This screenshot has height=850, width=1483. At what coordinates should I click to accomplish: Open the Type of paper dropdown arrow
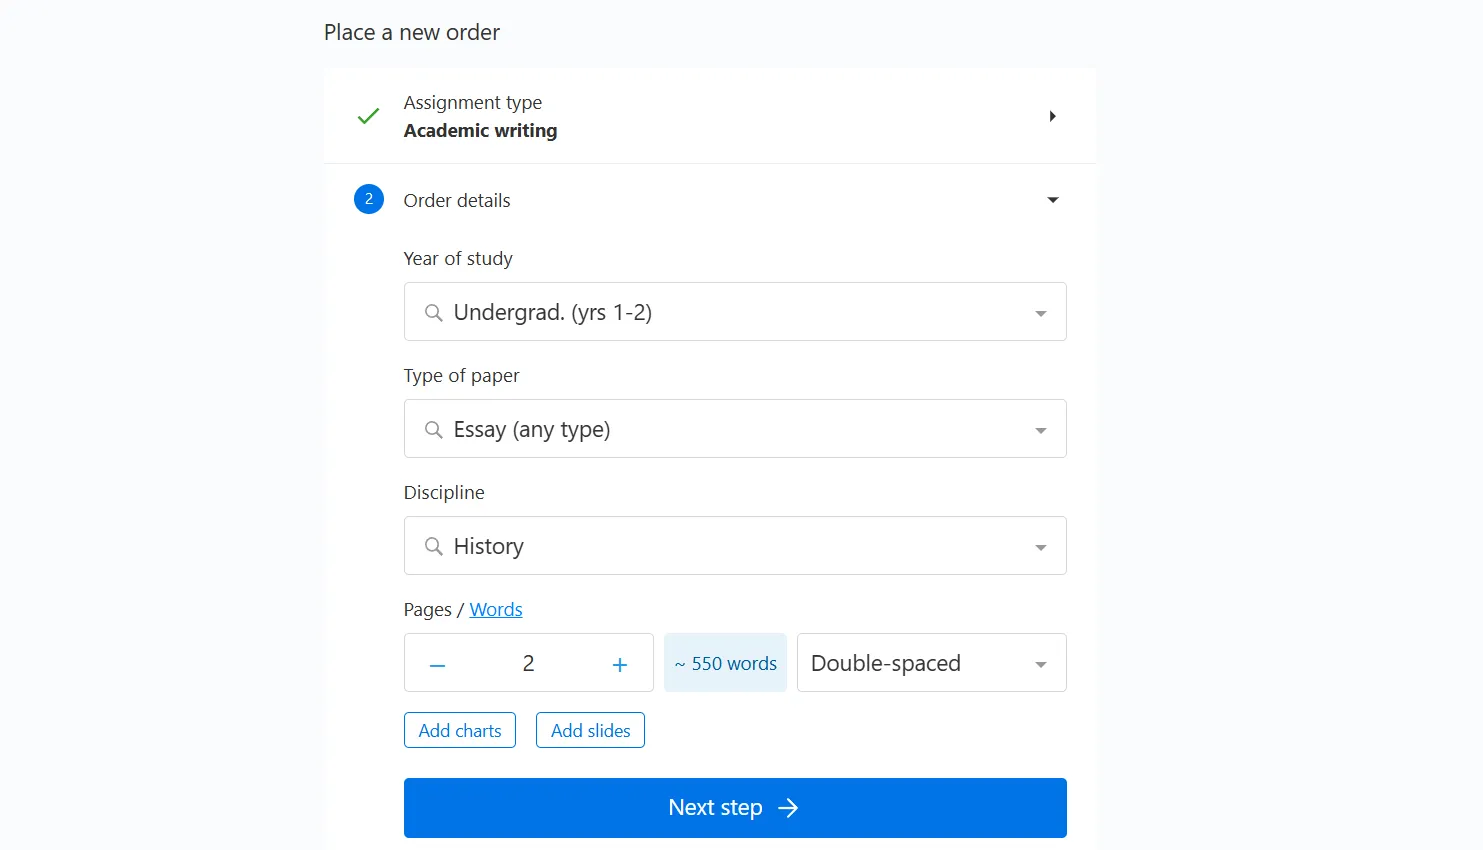(1041, 431)
